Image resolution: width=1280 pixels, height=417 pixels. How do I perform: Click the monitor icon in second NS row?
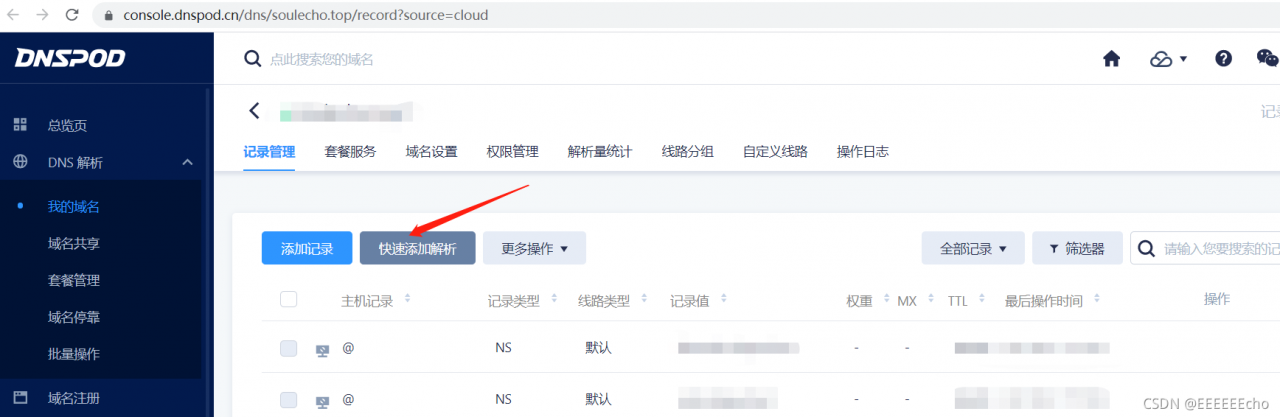click(x=322, y=401)
